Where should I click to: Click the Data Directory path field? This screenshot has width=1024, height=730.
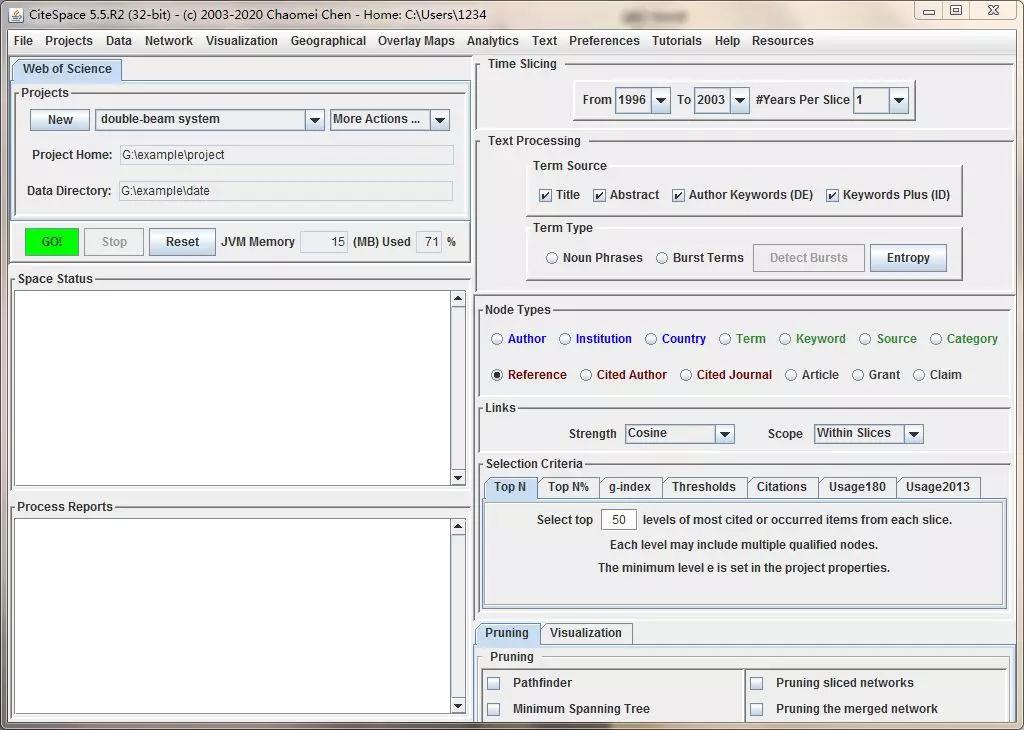[x=285, y=191]
